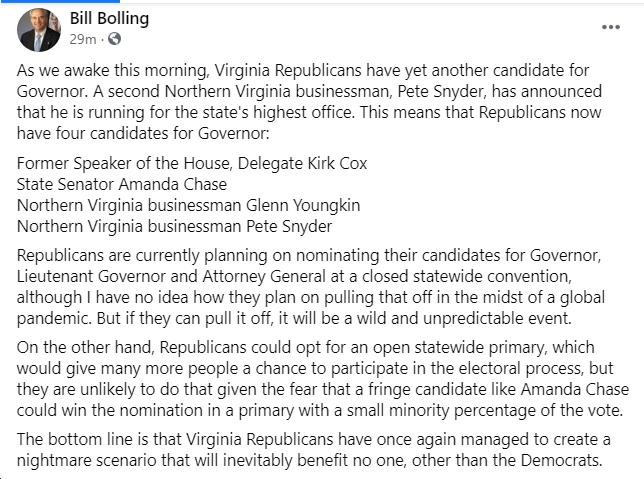
Task: Click the line 'State Senator Amanda Chase'
Action: 122,184
